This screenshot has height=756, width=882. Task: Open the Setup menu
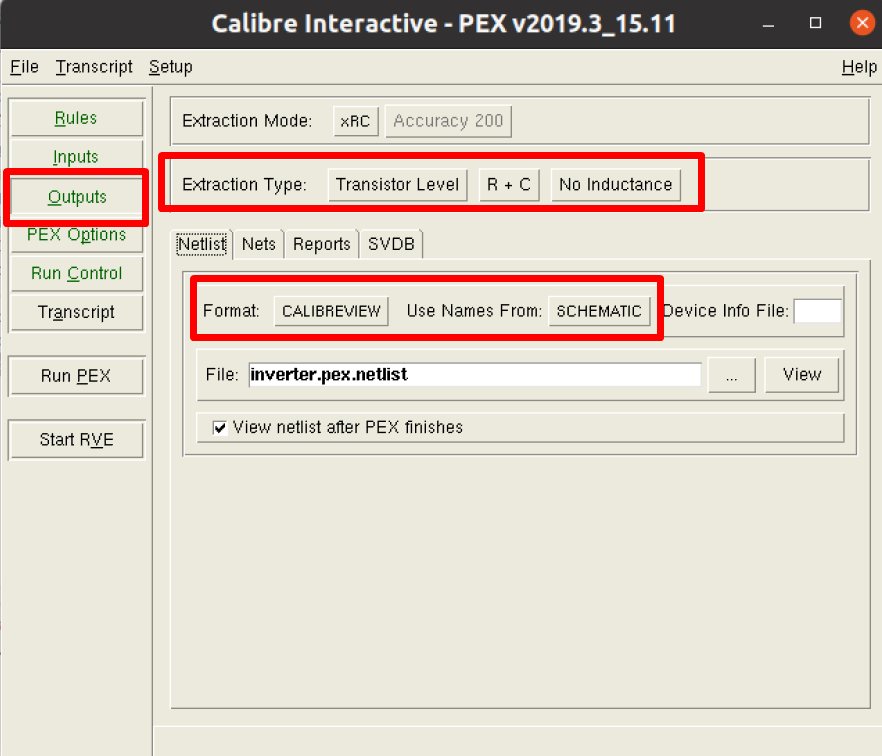point(170,66)
